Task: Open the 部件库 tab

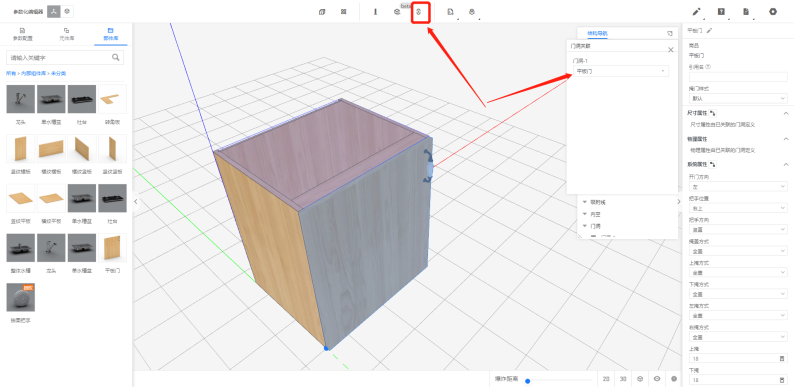Action: click(110, 34)
